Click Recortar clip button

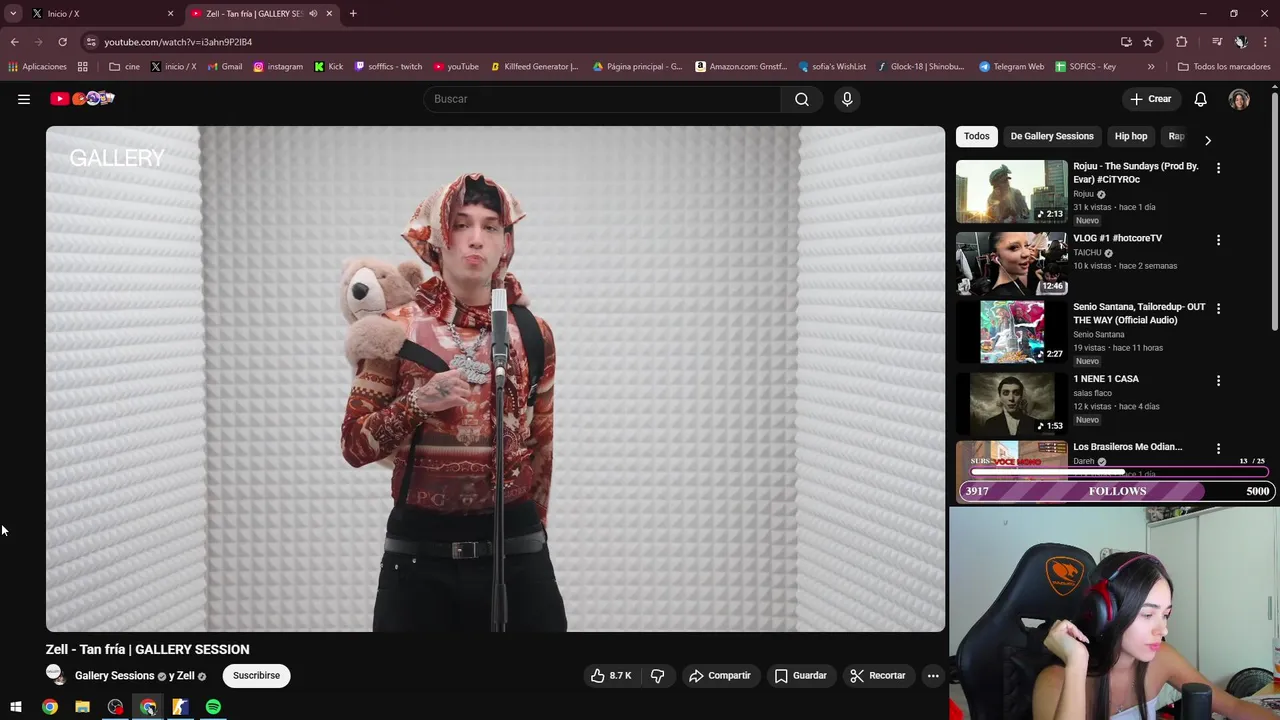click(878, 676)
